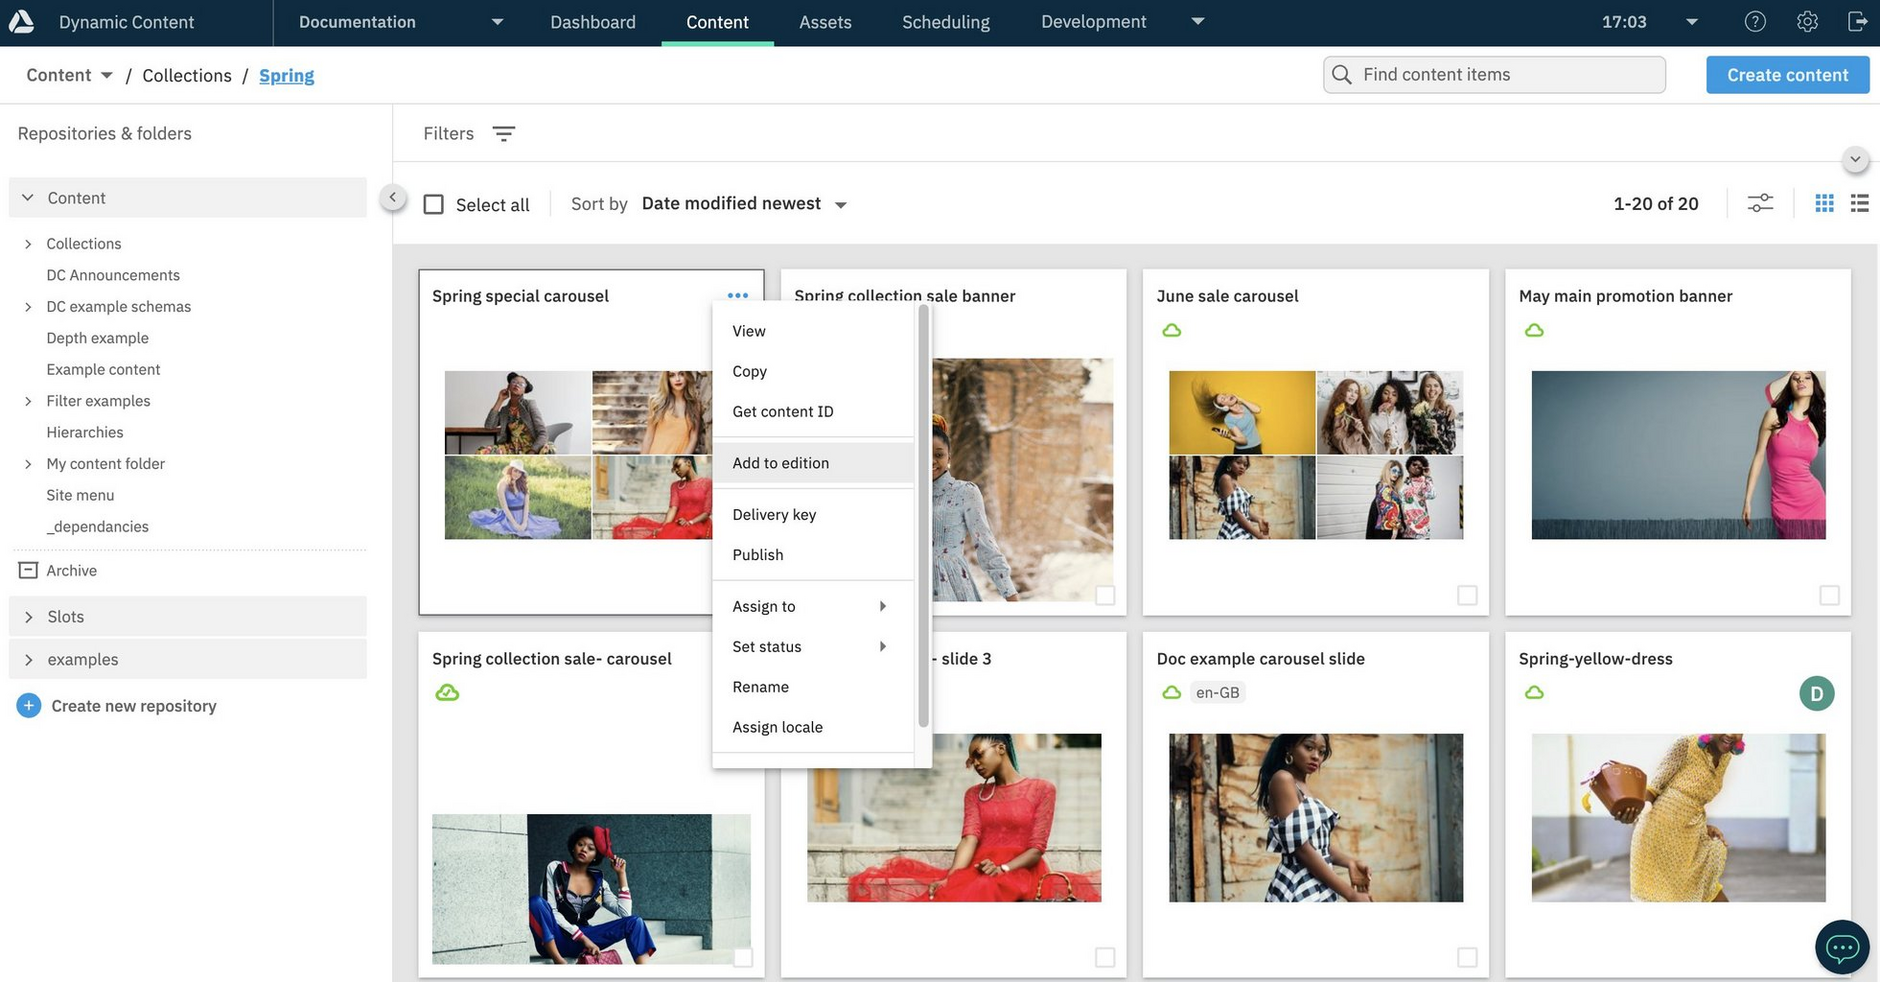Open the Sort by dropdown

point(744,204)
